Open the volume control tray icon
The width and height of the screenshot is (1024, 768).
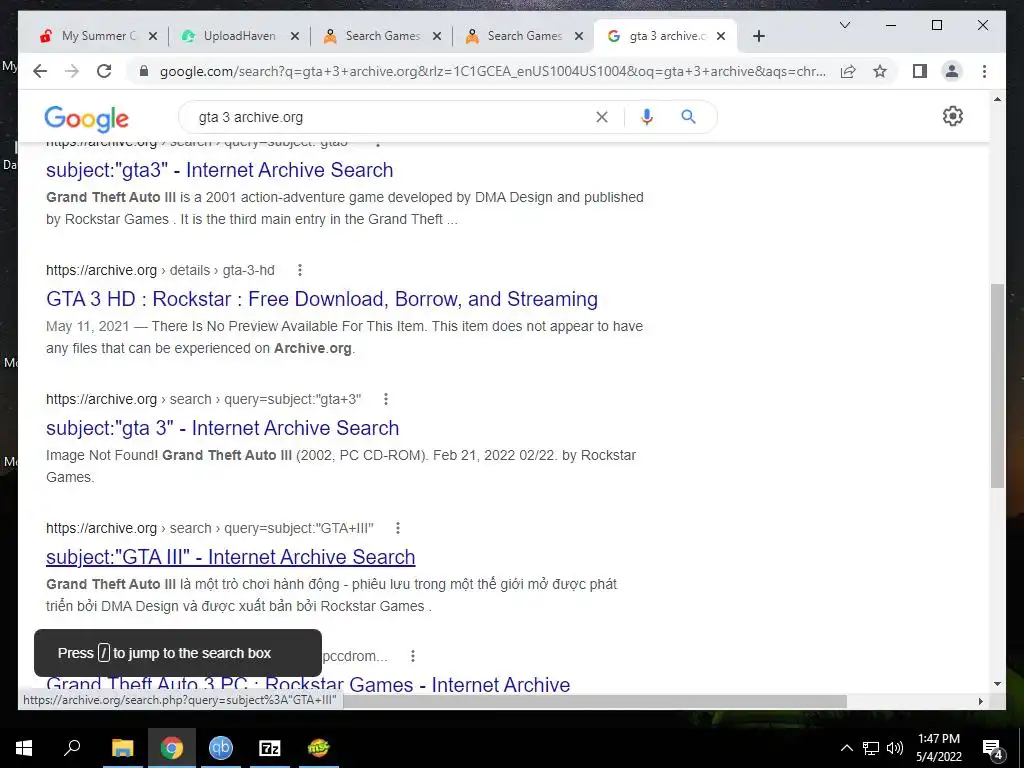(x=895, y=748)
